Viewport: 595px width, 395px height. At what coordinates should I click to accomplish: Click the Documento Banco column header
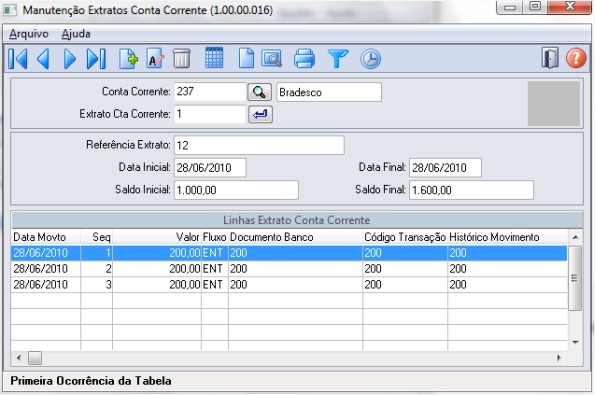pos(296,237)
